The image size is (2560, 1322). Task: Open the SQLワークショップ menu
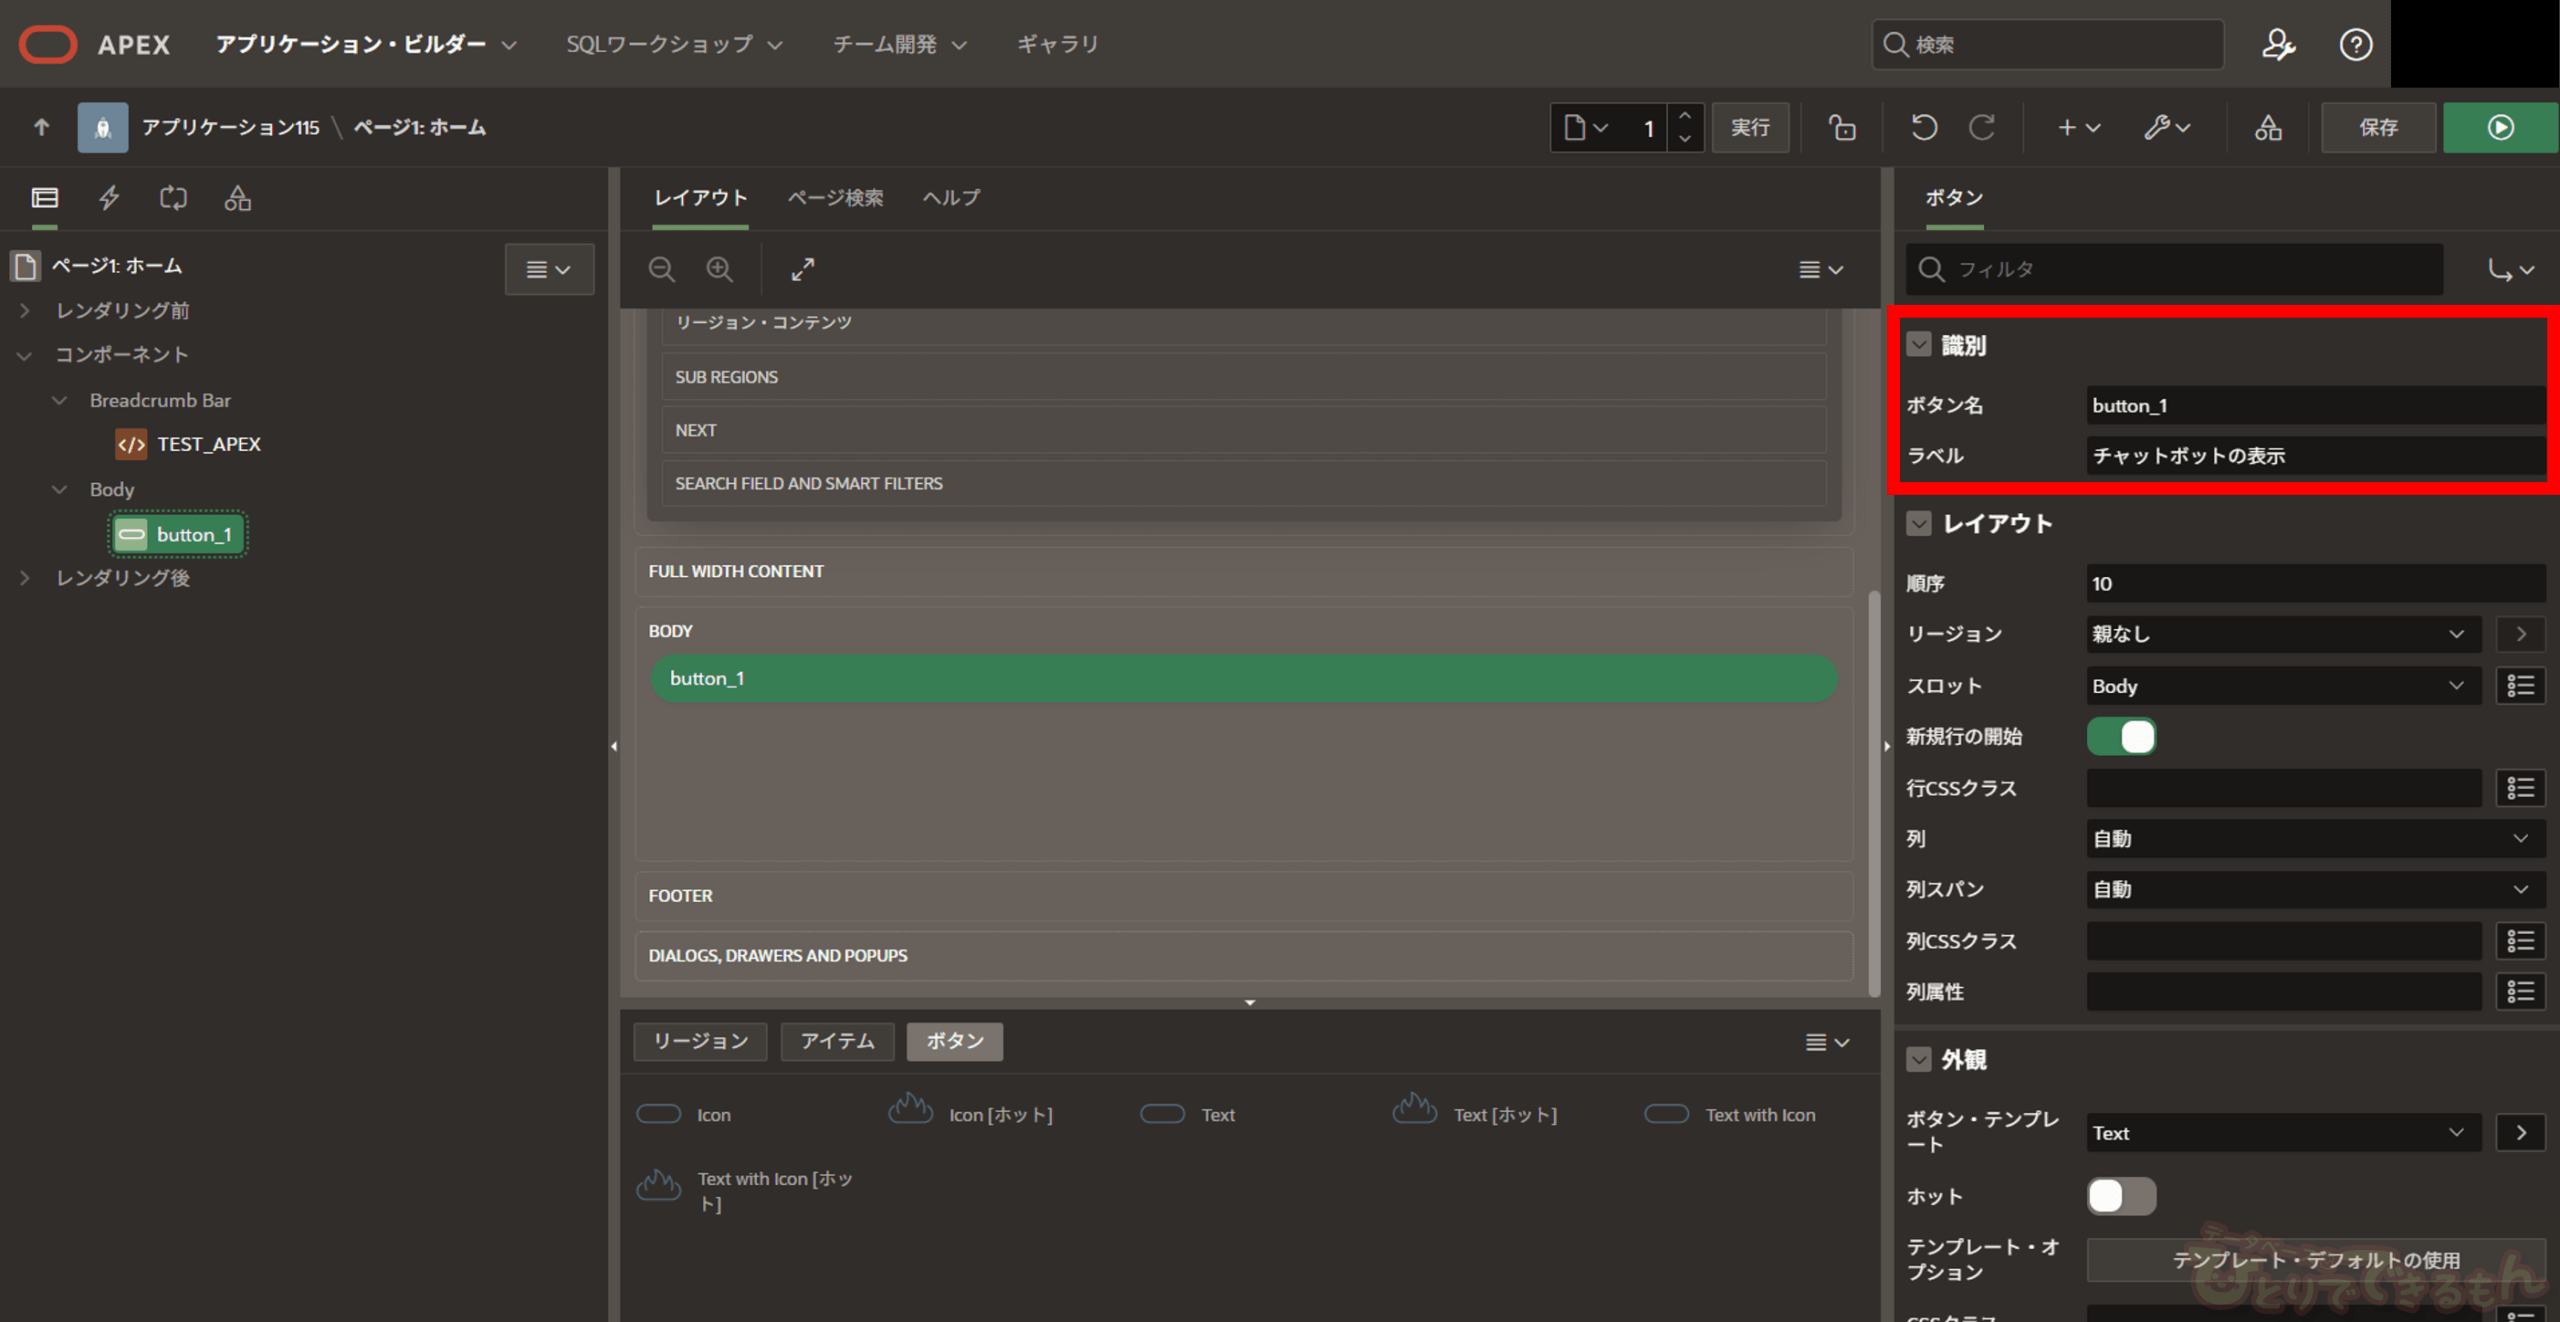pyautogui.click(x=673, y=44)
